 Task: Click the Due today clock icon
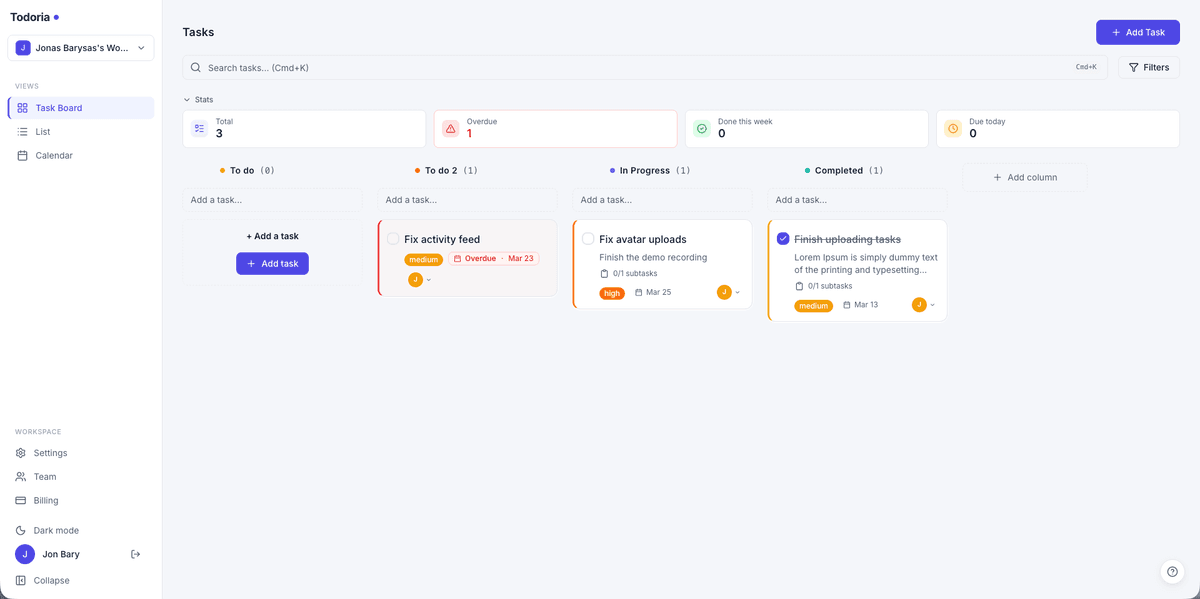pyautogui.click(x=953, y=129)
